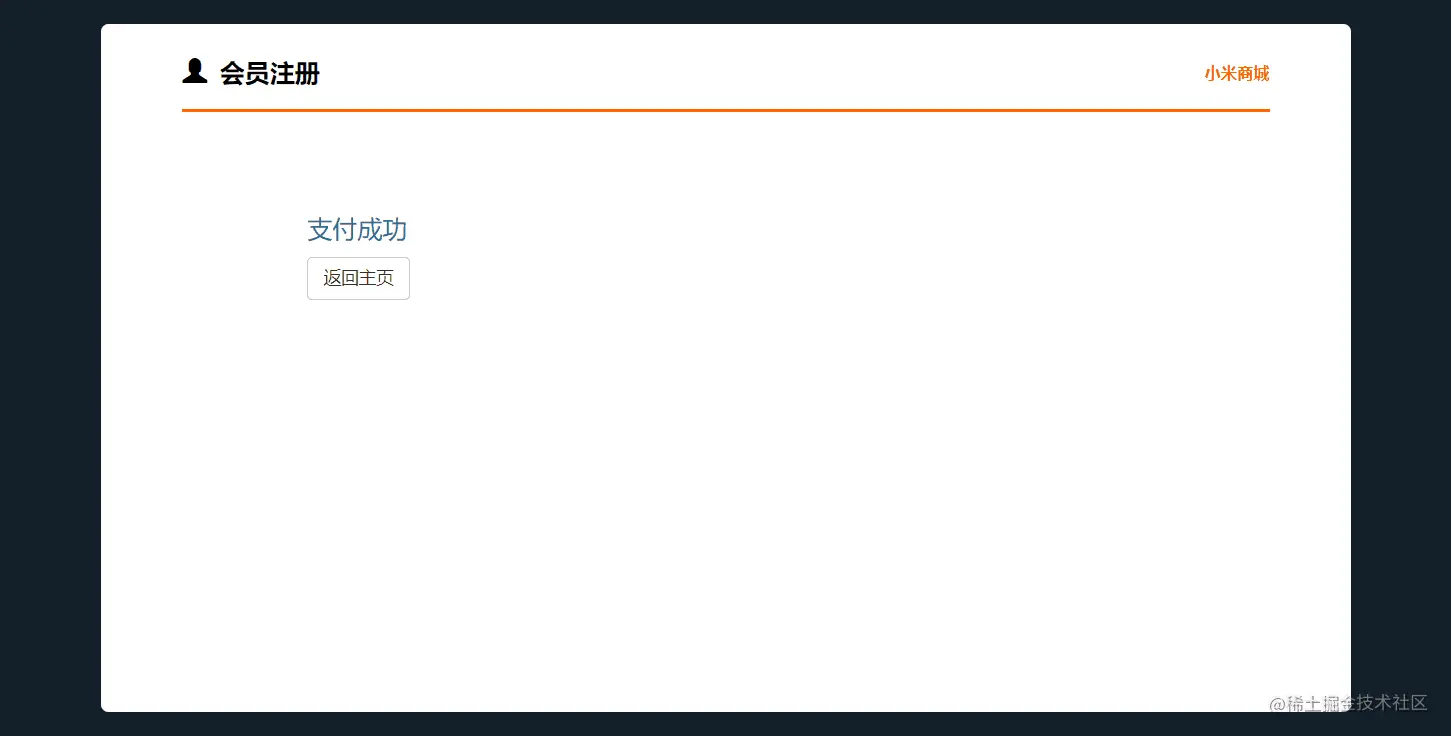Select the black person icon in header
1451x736 pixels.
click(194, 71)
